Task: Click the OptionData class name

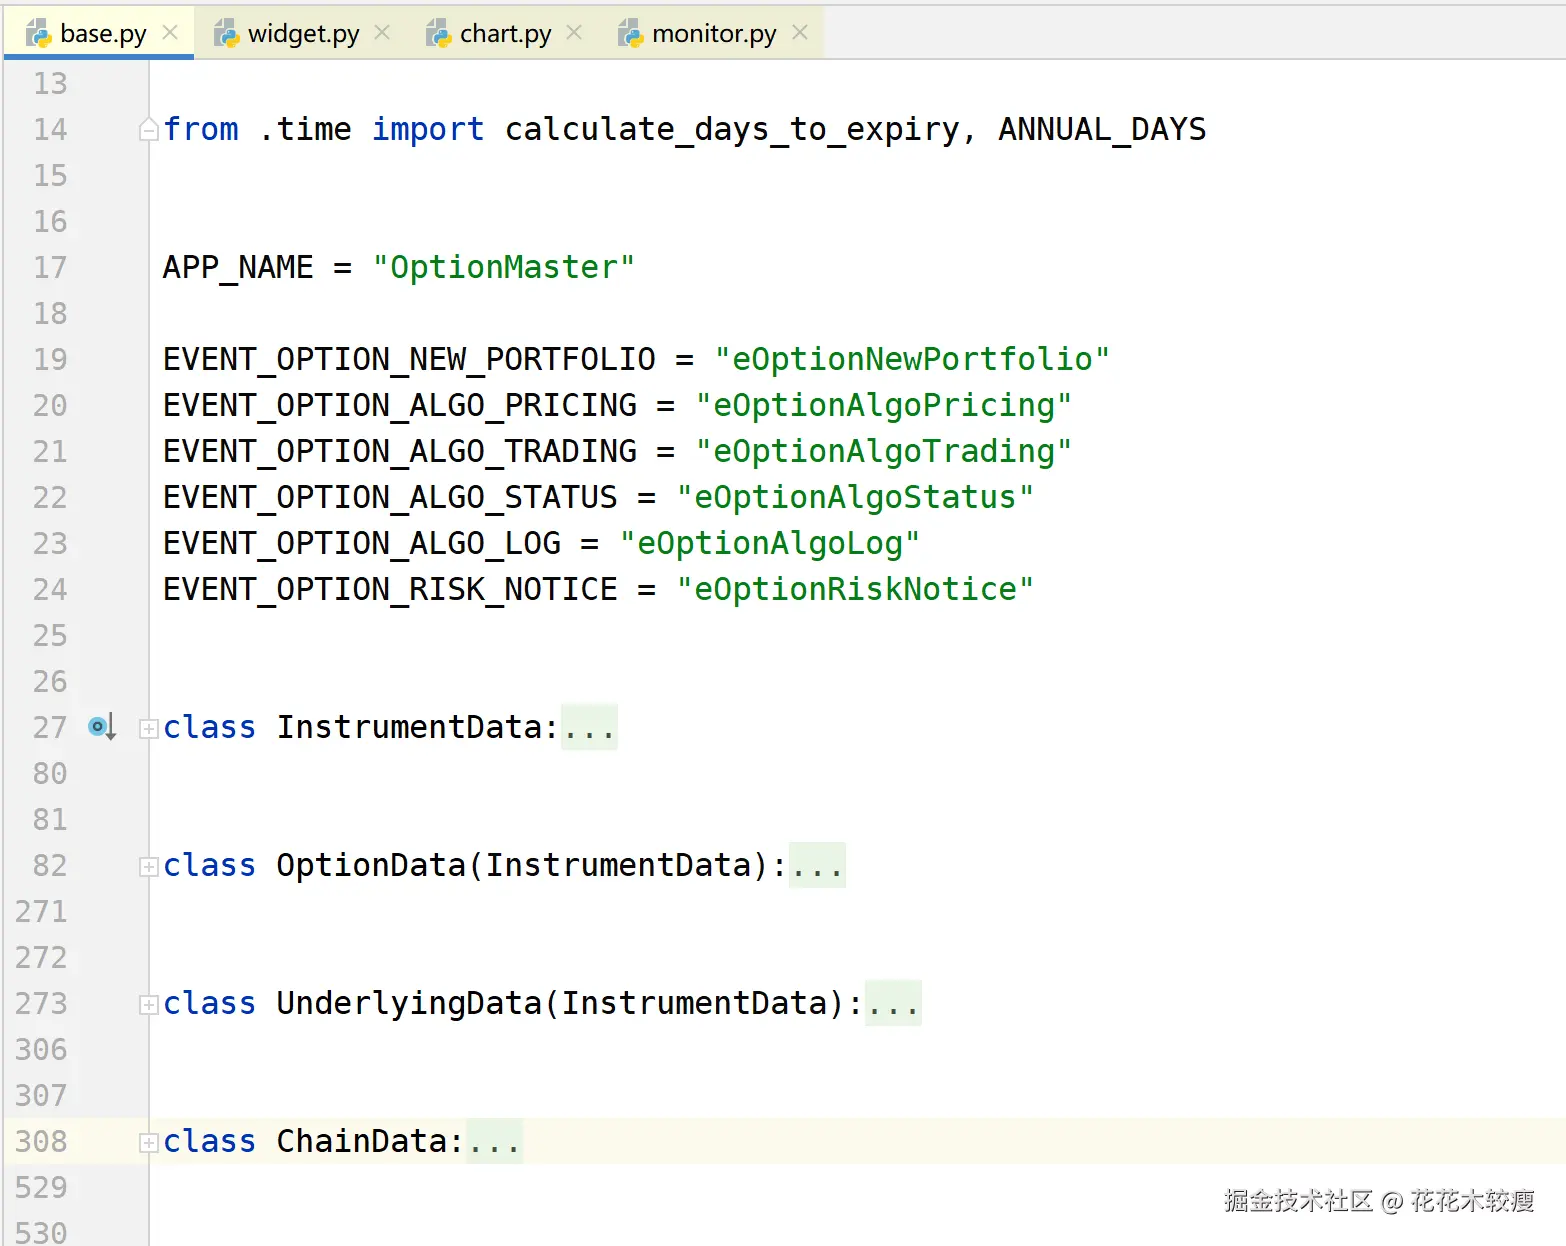Action: pos(371,865)
